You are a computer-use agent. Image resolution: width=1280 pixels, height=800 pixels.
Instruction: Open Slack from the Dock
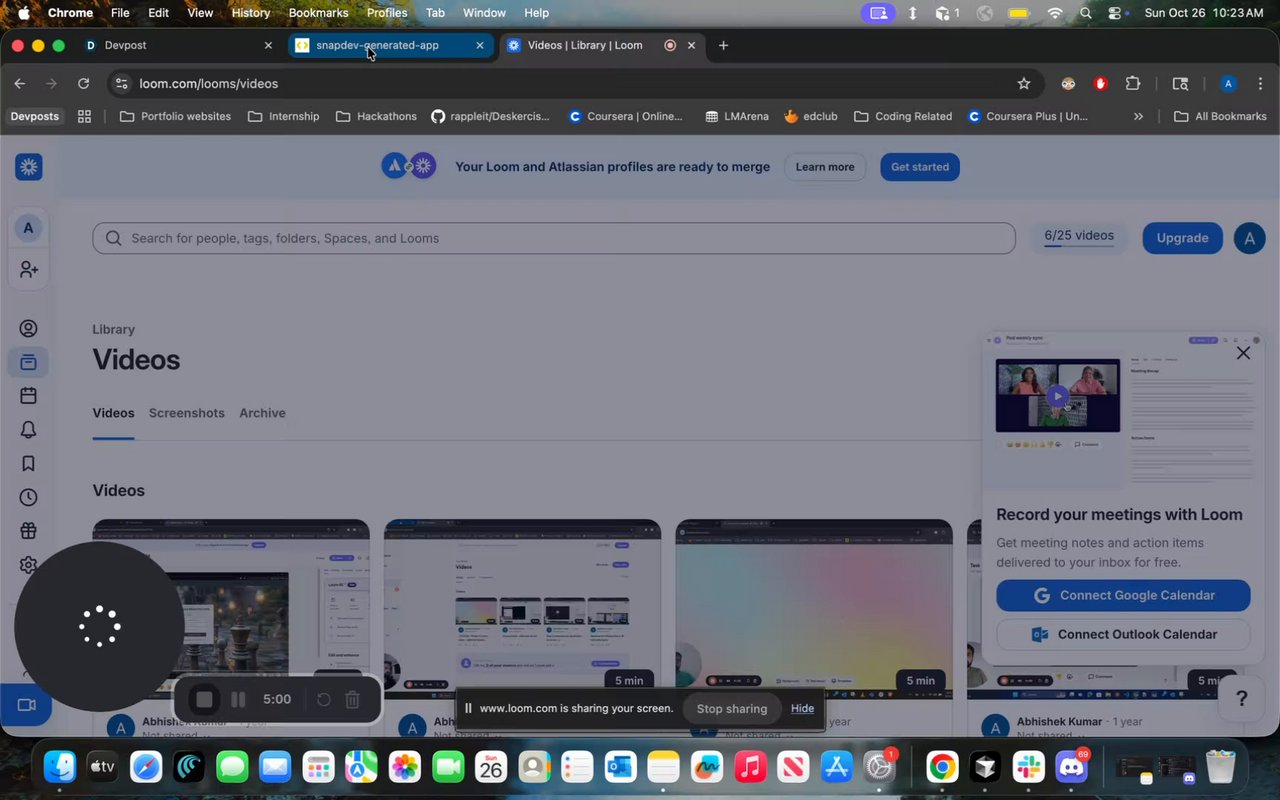coord(1028,767)
